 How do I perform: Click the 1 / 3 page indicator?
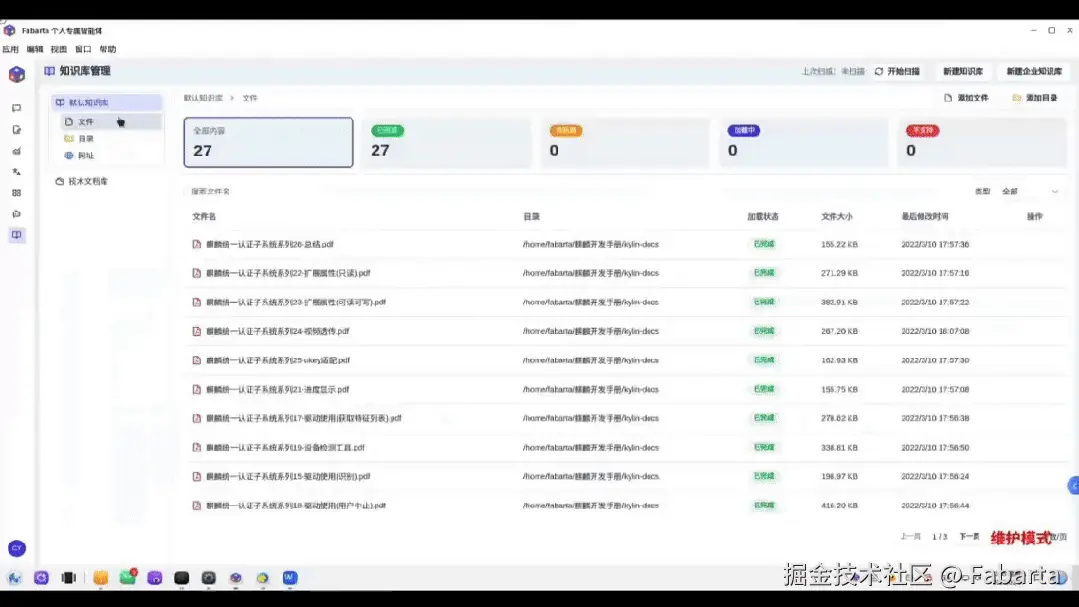pyautogui.click(x=939, y=536)
